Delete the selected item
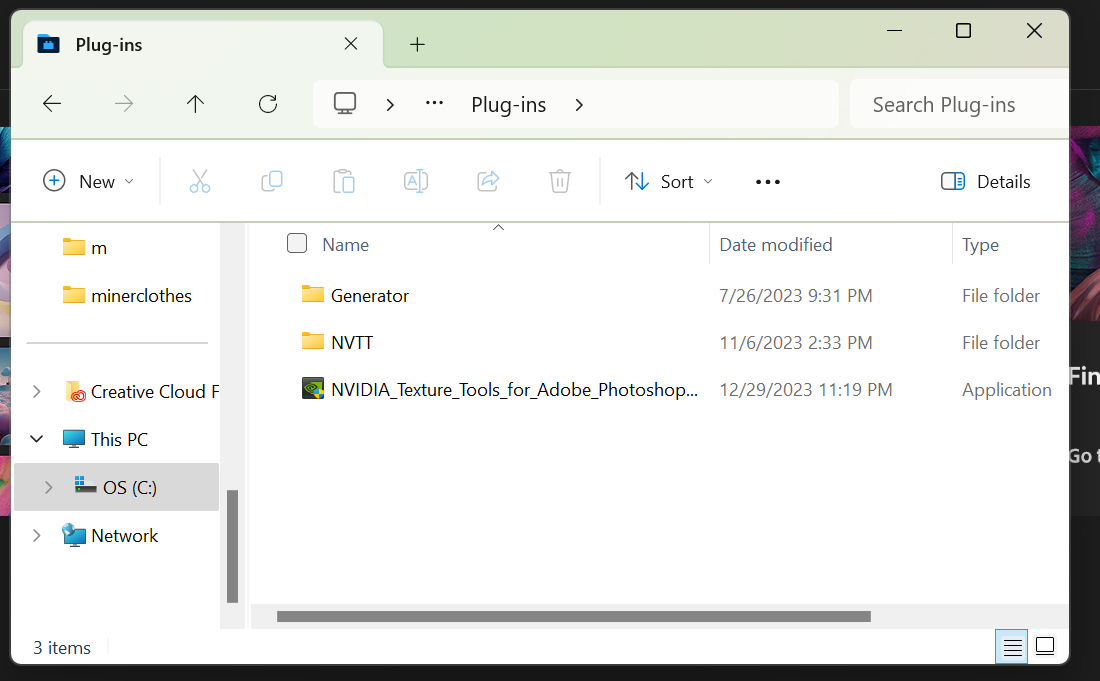This screenshot has height=681, width=1100. (559, 181)
